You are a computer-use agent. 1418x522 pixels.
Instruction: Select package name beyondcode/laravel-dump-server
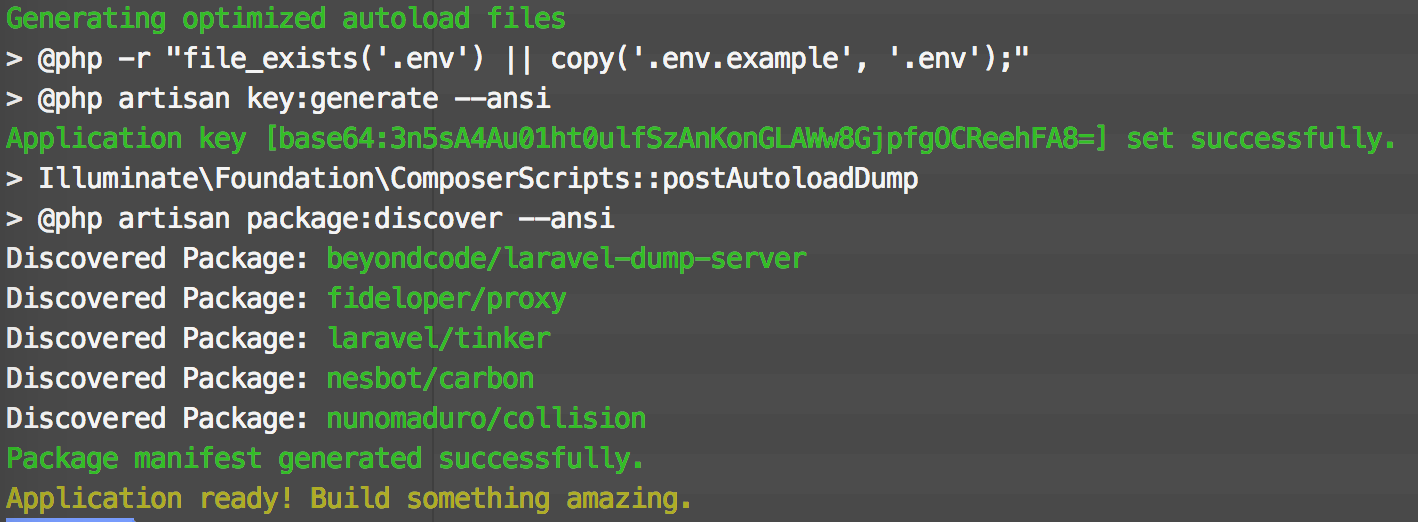566,259
